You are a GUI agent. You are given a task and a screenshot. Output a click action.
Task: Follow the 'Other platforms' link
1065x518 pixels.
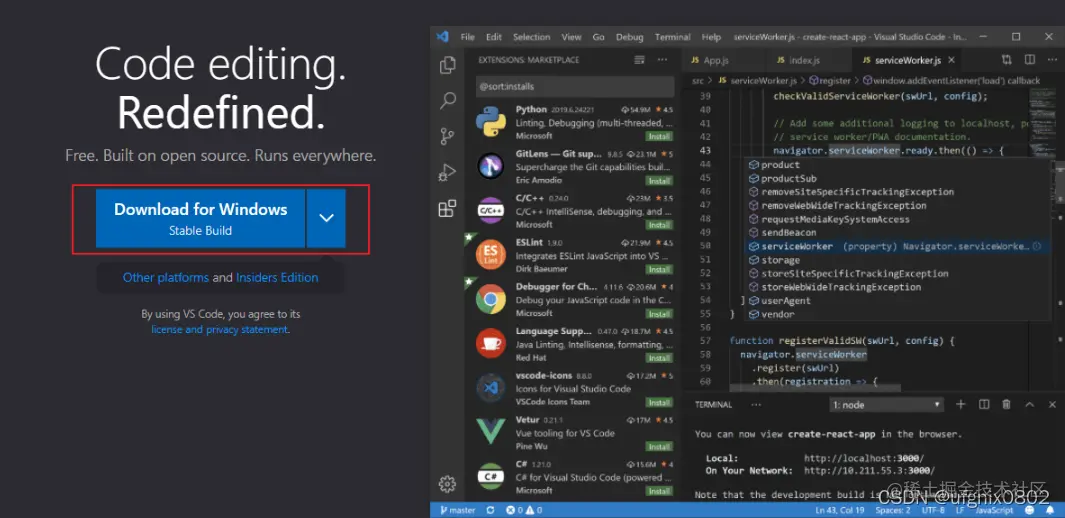[166, 277]
